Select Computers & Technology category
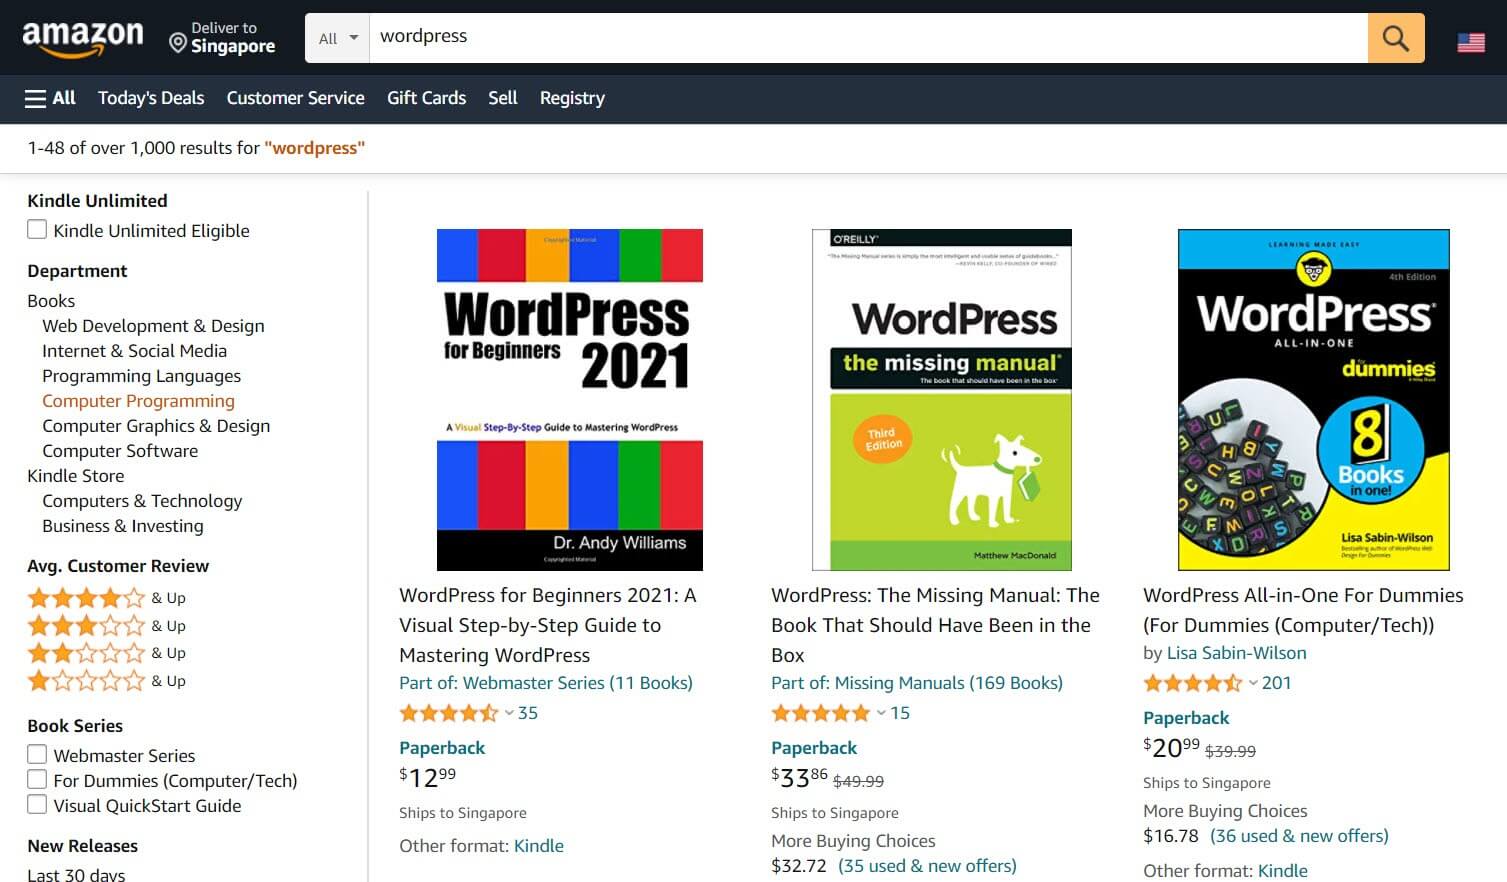 pyautogui.click(x=142, y=501)
